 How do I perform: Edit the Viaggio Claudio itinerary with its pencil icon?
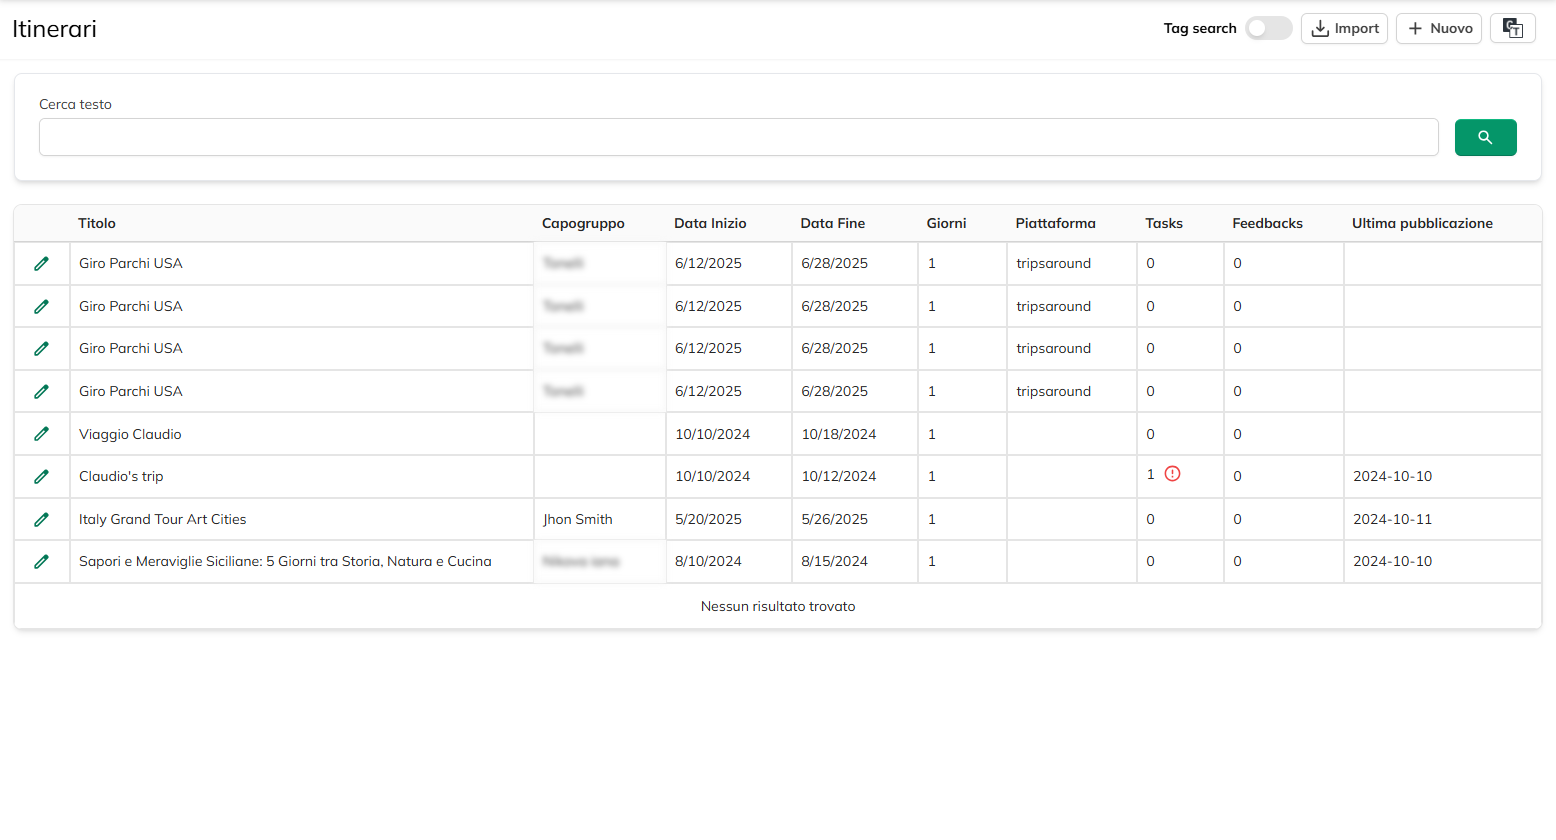coord(41,434)
